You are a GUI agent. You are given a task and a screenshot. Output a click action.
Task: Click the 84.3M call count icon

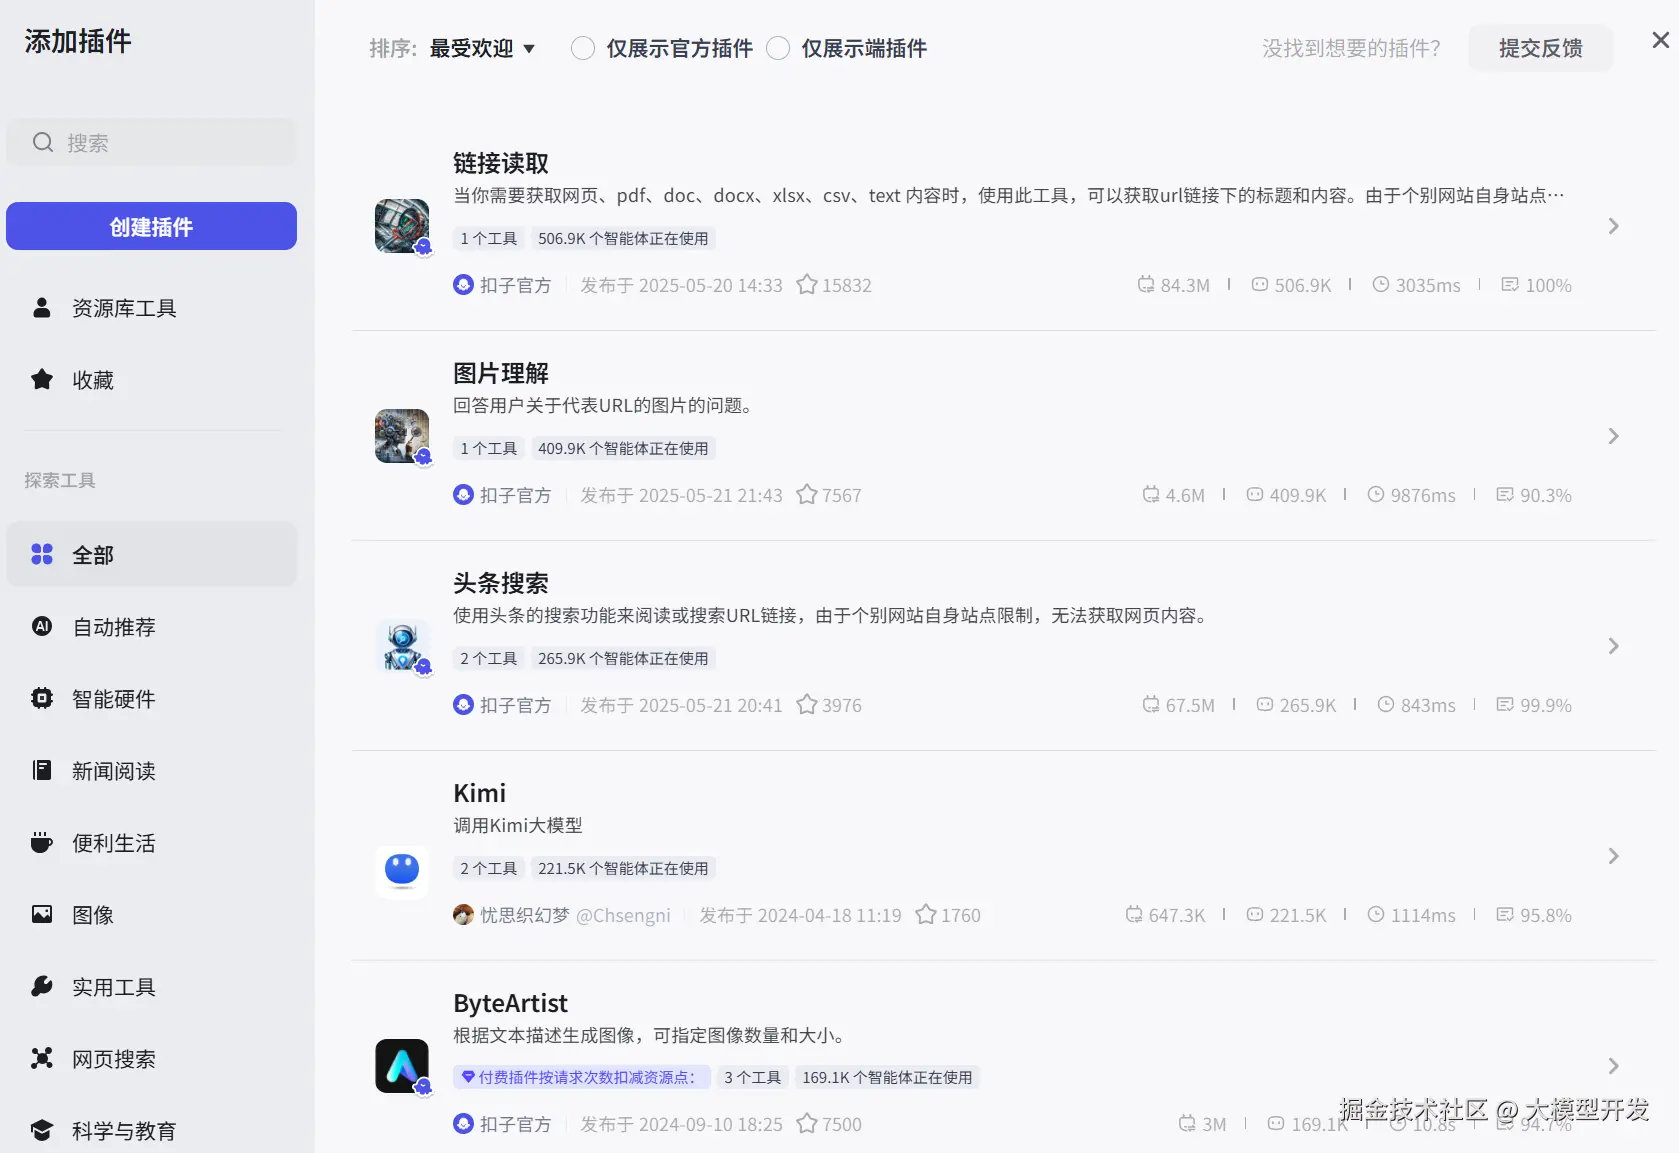(x=1146, y=285)
